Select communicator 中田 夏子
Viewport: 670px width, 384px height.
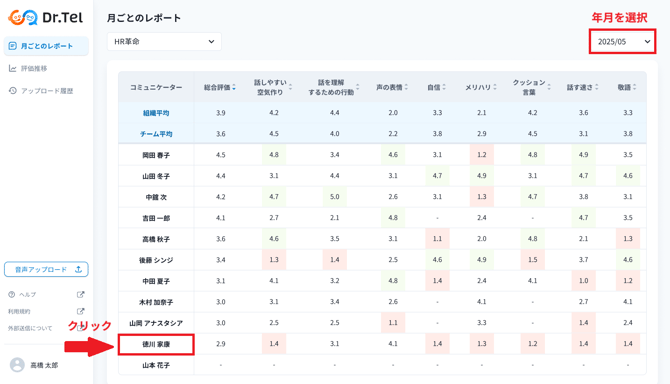tap(156, 281)
